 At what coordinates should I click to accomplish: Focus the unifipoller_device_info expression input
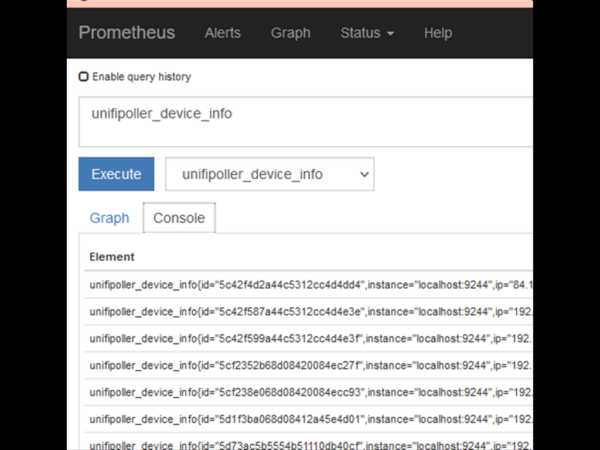pos(306,122)
